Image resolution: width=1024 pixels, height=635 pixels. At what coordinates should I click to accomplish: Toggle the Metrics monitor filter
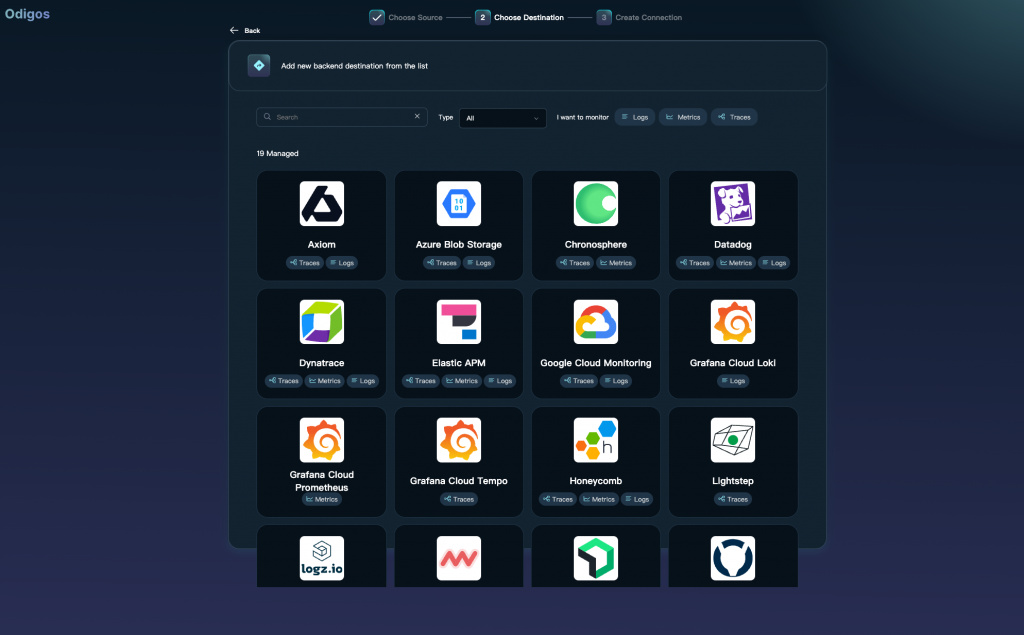tap(682, 117)
